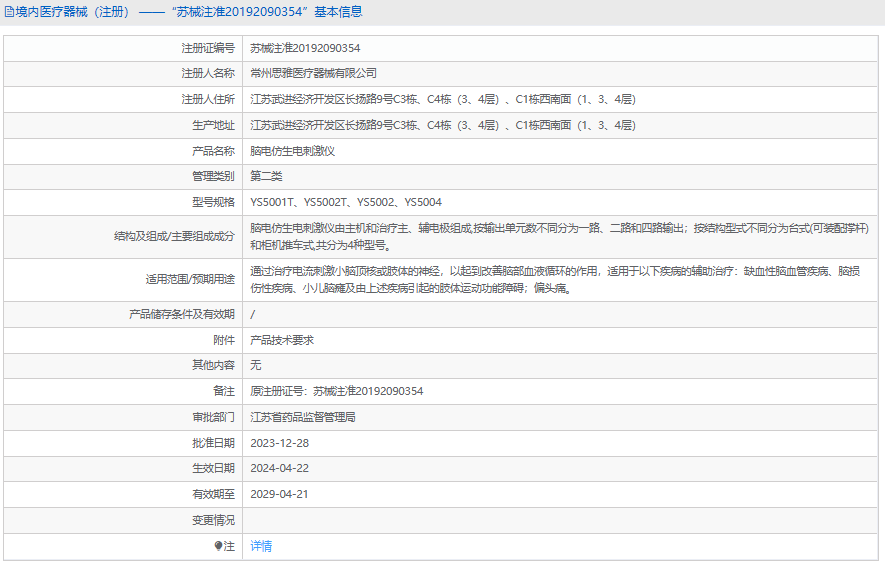The height and width of the screenshot is (566, 885).
Task: Open the 详情 link
Action: click(x=261, y=546)
